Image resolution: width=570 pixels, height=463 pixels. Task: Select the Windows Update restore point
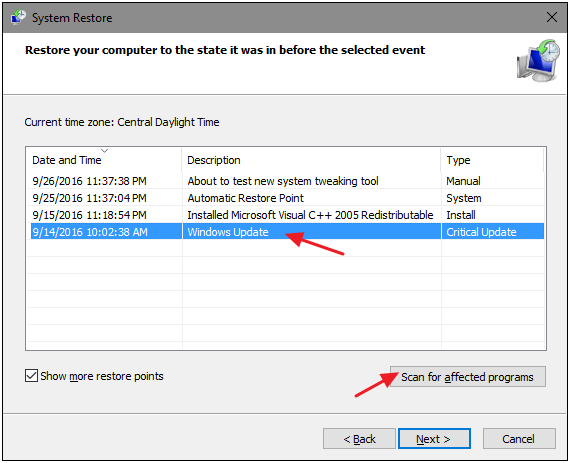tap(285, 232)
